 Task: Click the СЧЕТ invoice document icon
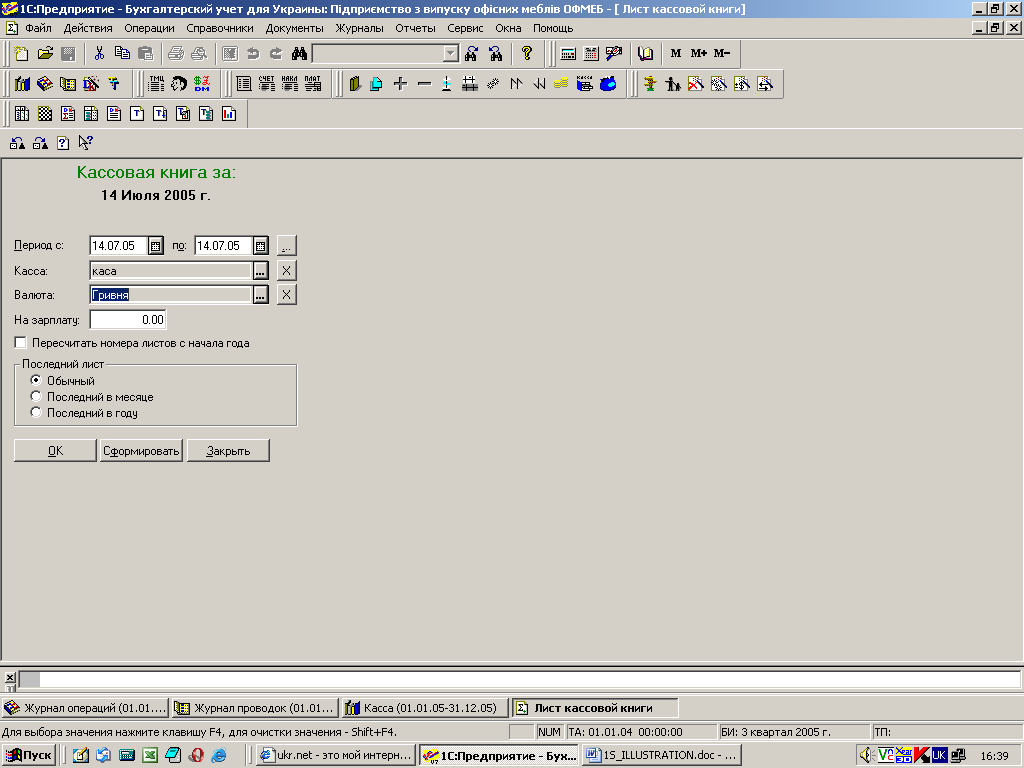(x=266, y=84)
